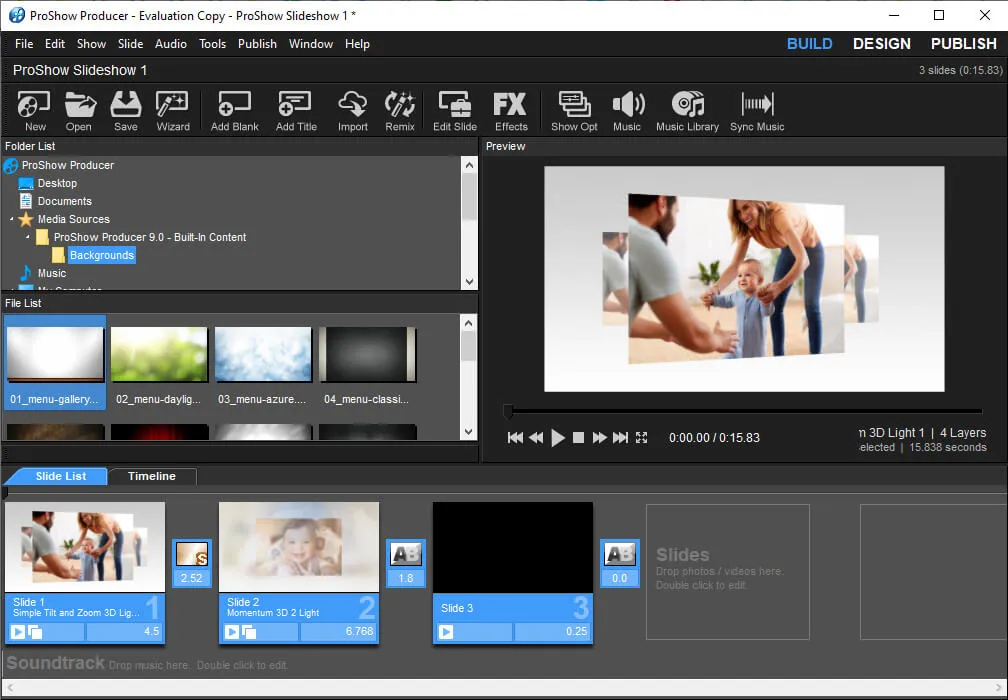Select Desktop in Folder List

57,183
